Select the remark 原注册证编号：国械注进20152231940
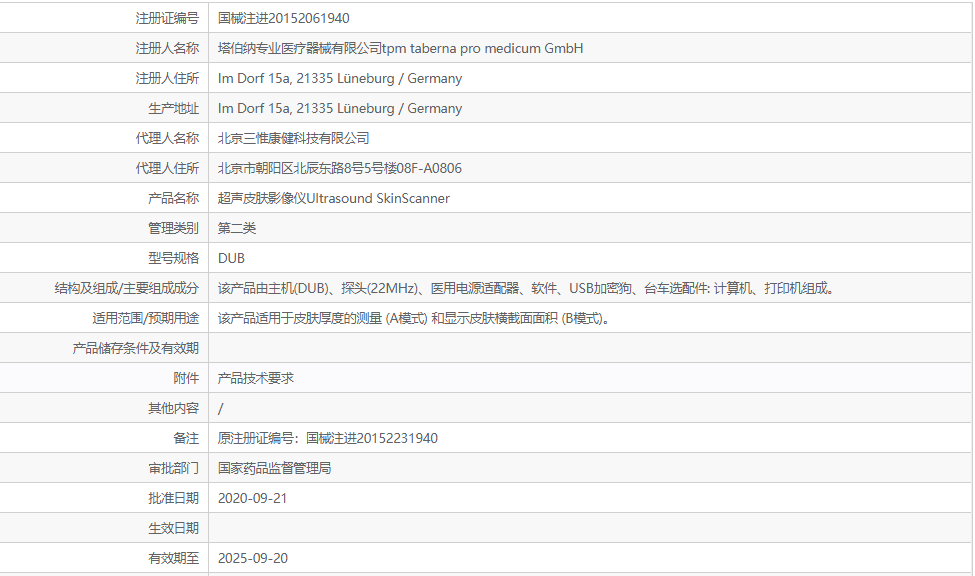This screenshot has height=576, width=975. pyautogui.click(x=328, y=438)
